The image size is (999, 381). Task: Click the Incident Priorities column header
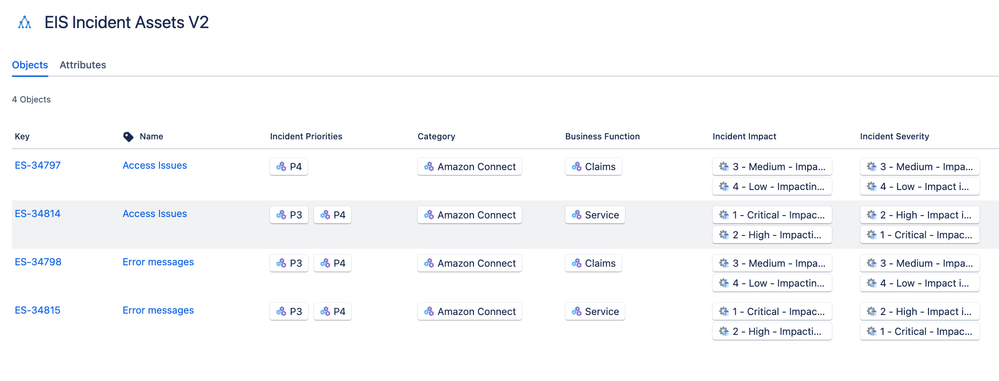click(x=306, y=136)
